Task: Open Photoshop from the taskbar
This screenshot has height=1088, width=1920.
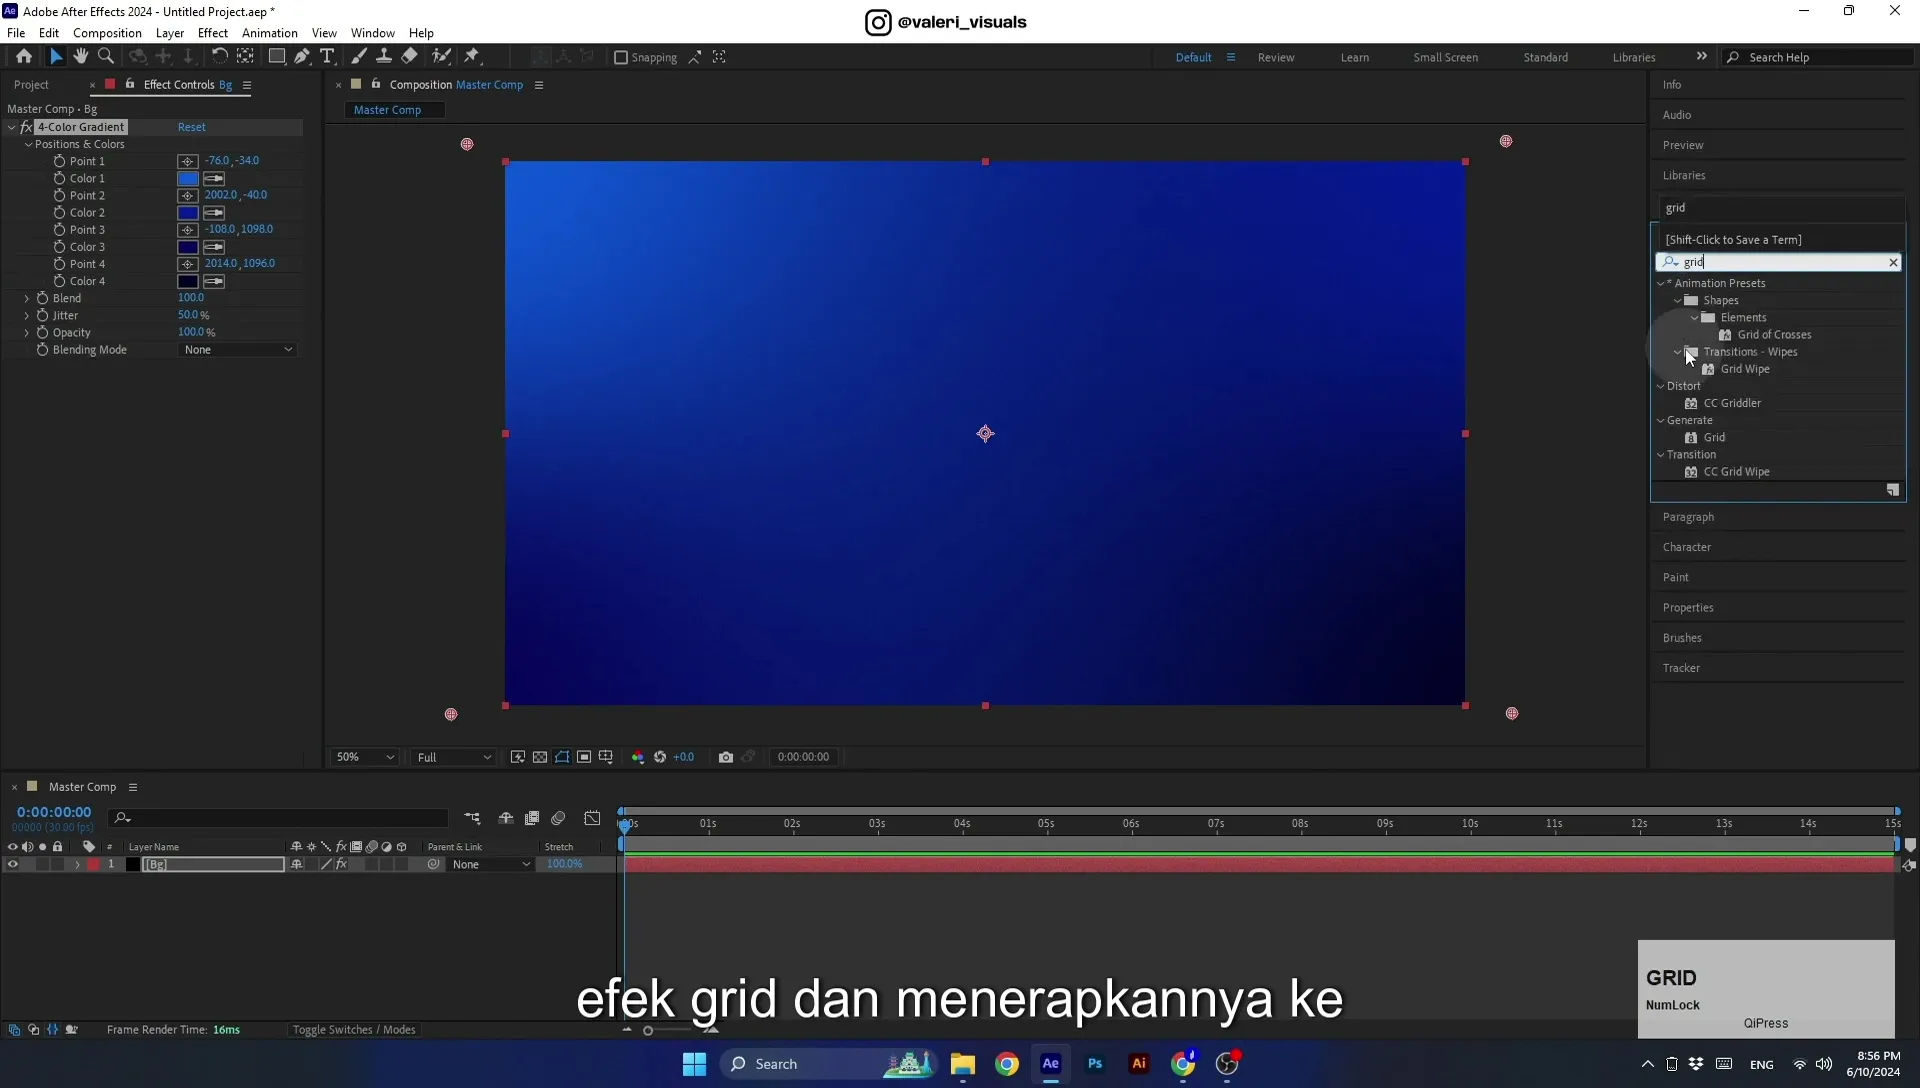Action: [x=1095, y=1064]
